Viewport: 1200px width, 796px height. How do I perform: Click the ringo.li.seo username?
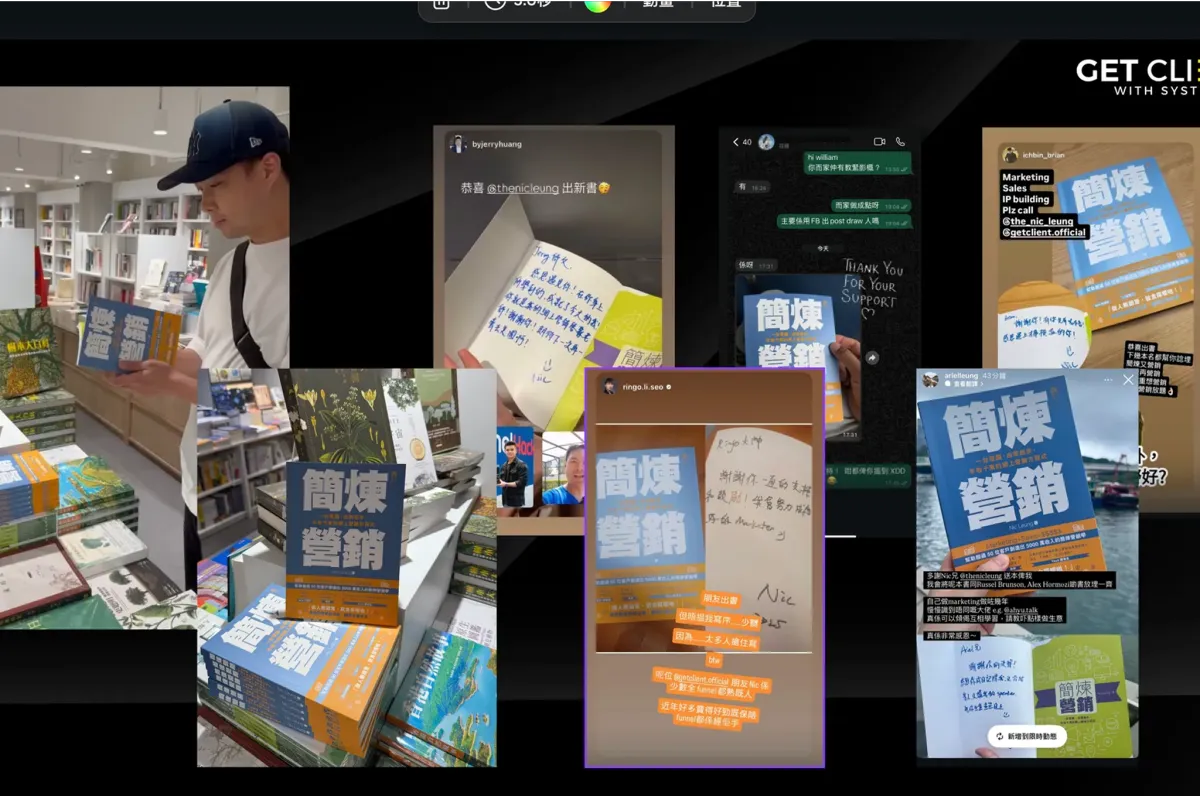point(643,386)
